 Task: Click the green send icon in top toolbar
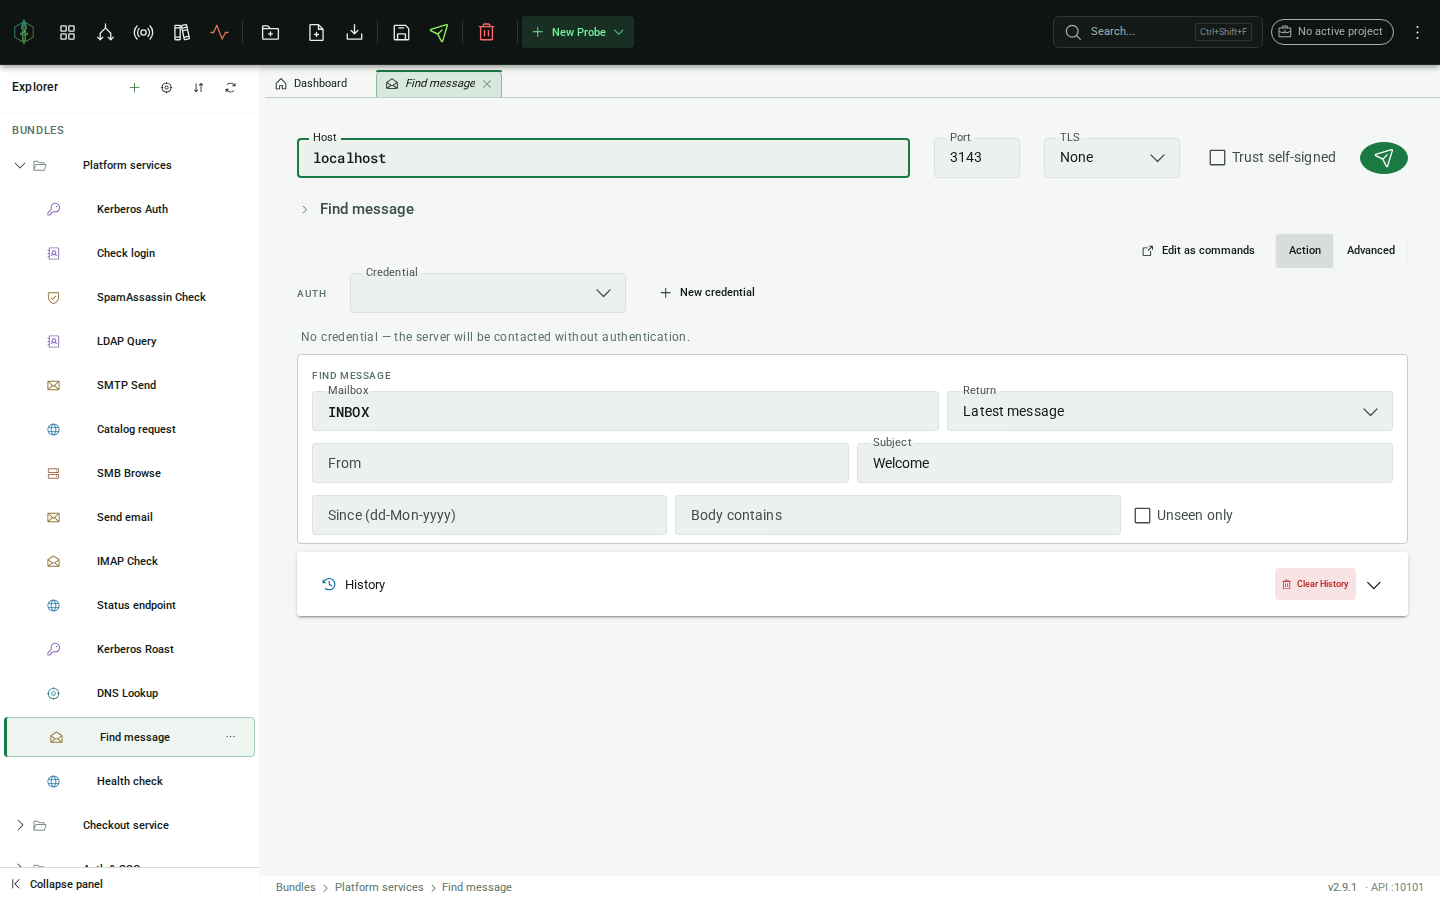pos(439,32)
